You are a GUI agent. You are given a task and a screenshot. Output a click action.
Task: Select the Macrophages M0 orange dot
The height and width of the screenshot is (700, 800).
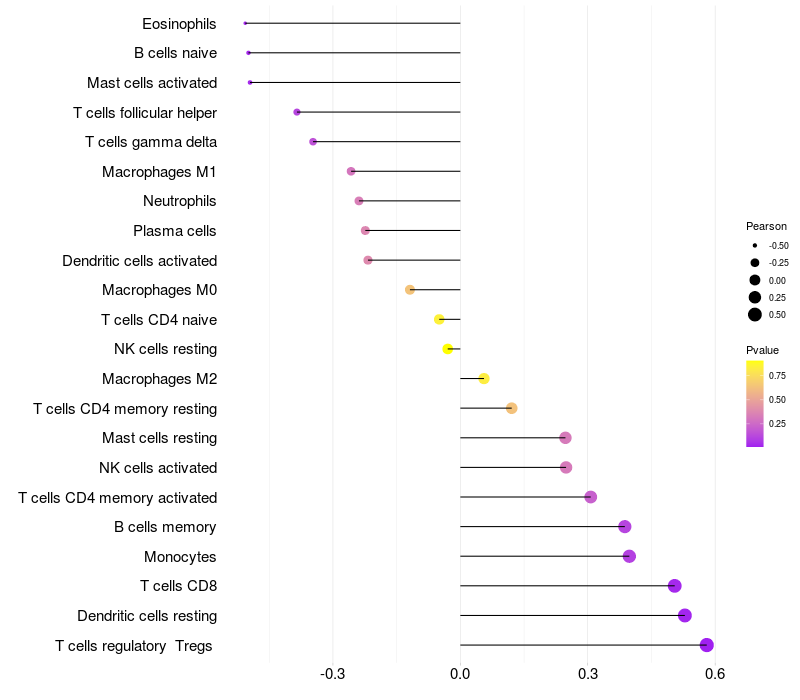410,290
